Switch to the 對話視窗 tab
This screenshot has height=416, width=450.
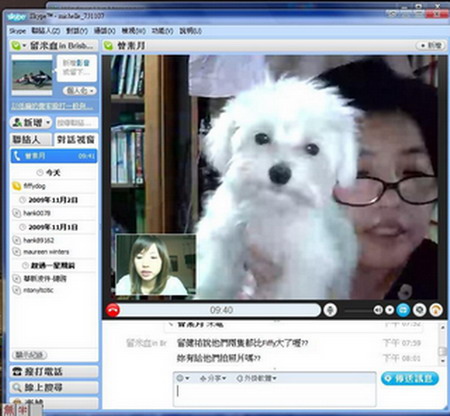tap(76, 139)
